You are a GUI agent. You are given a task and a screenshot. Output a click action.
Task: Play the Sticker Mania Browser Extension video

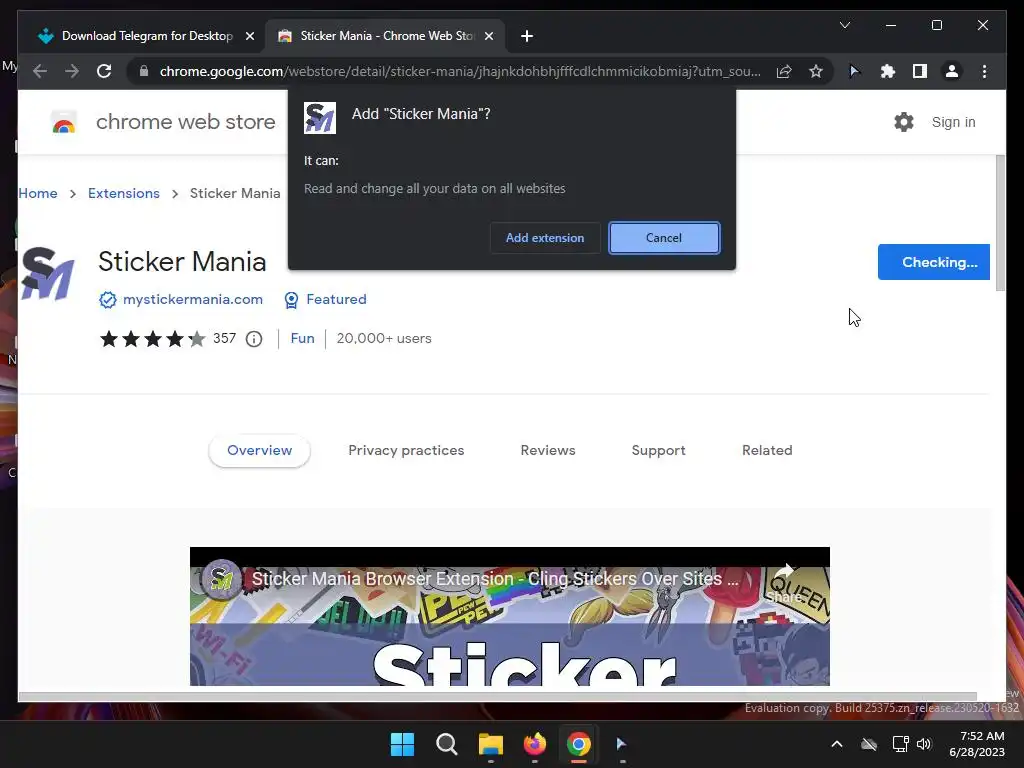click(x=509, y=617)
